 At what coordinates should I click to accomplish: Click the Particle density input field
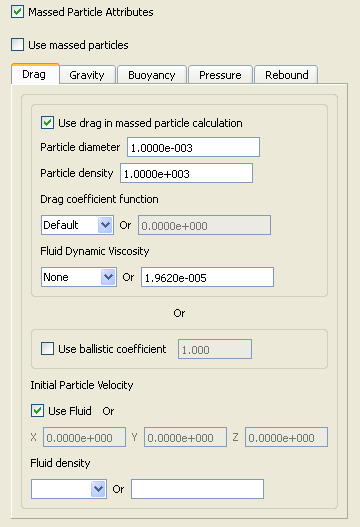click(186, 173)
